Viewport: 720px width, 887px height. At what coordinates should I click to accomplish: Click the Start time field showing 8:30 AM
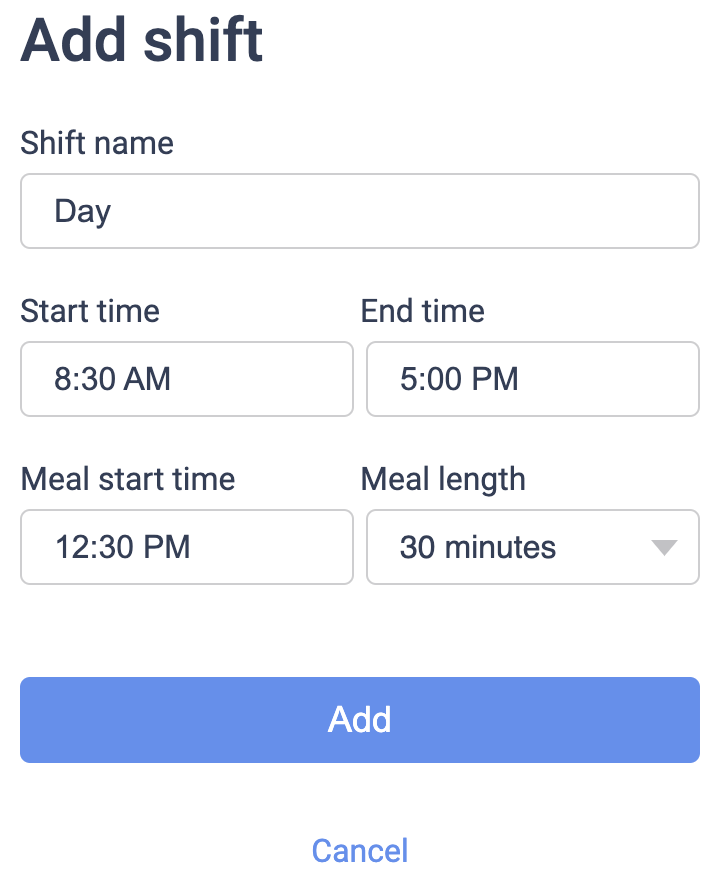[x=186, y=379]
